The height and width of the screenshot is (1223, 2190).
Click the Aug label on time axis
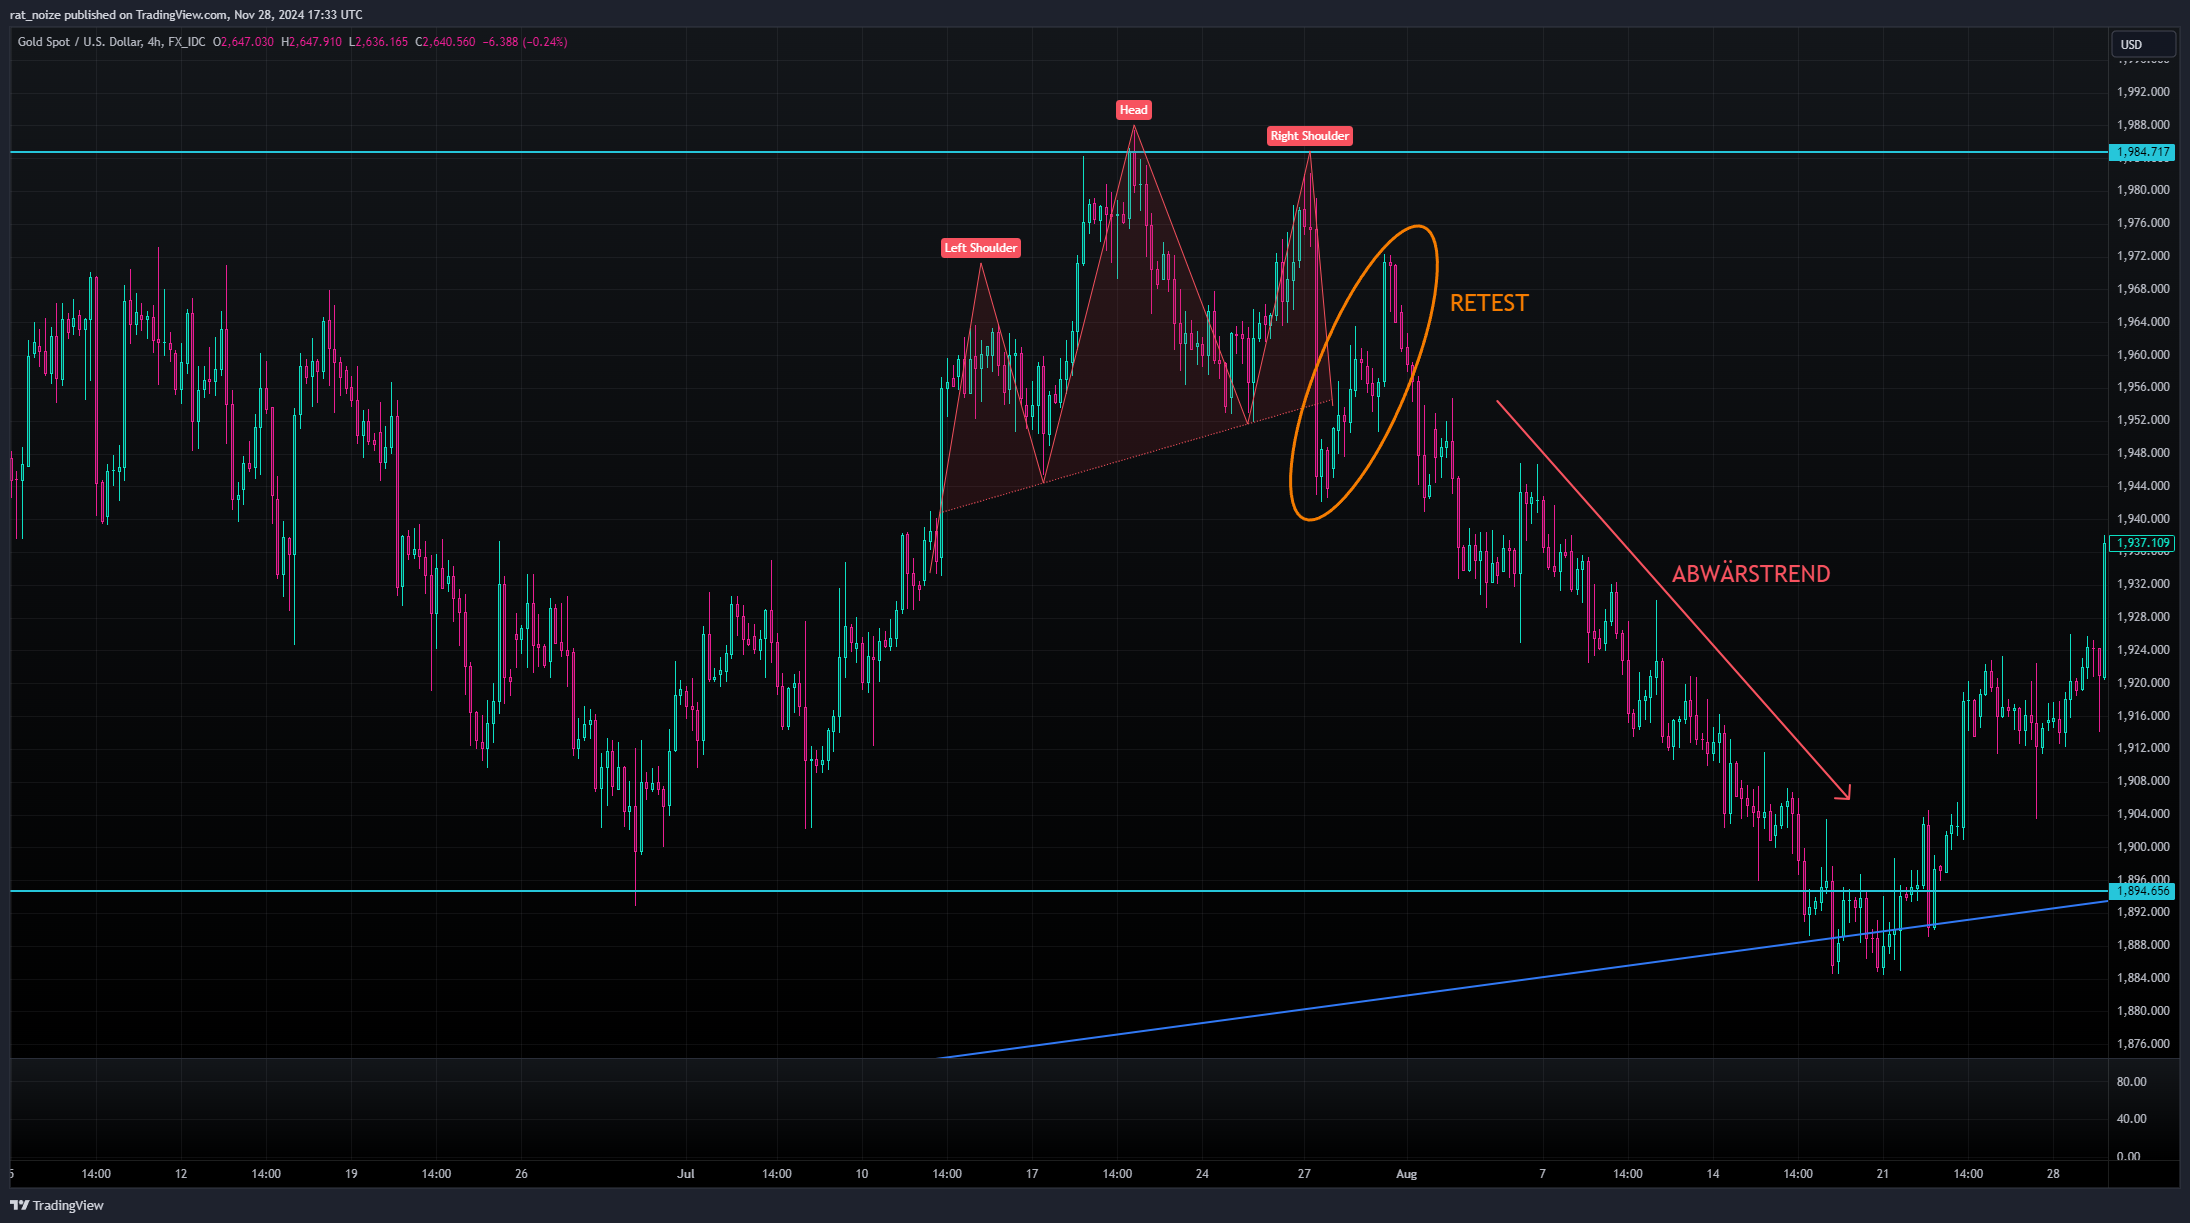pyautogui.click(x=1407, y=1174)
